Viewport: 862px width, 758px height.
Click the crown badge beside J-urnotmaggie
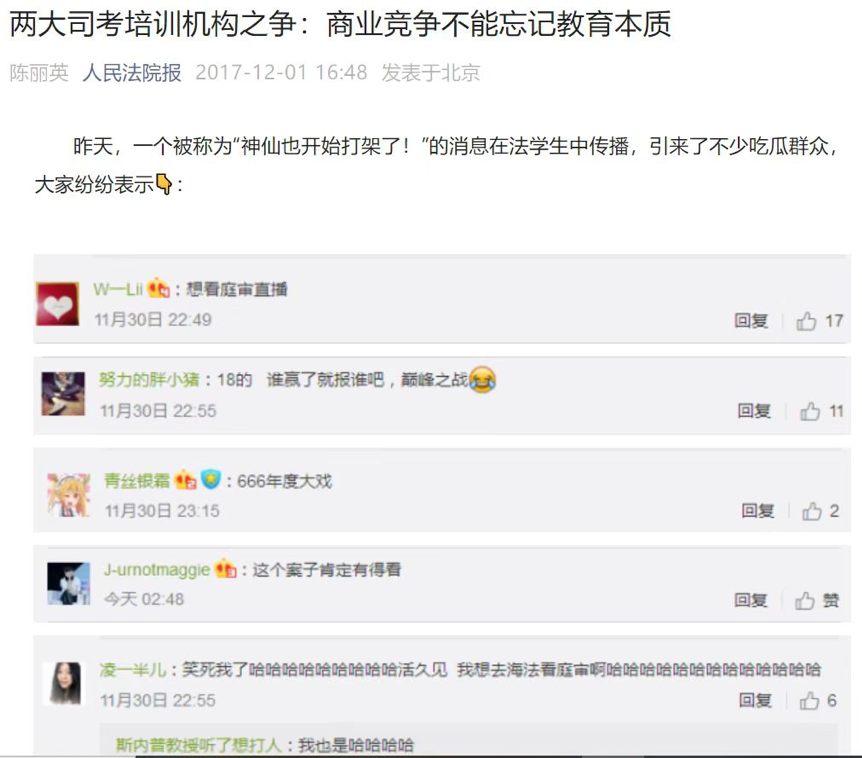point(225,568)
